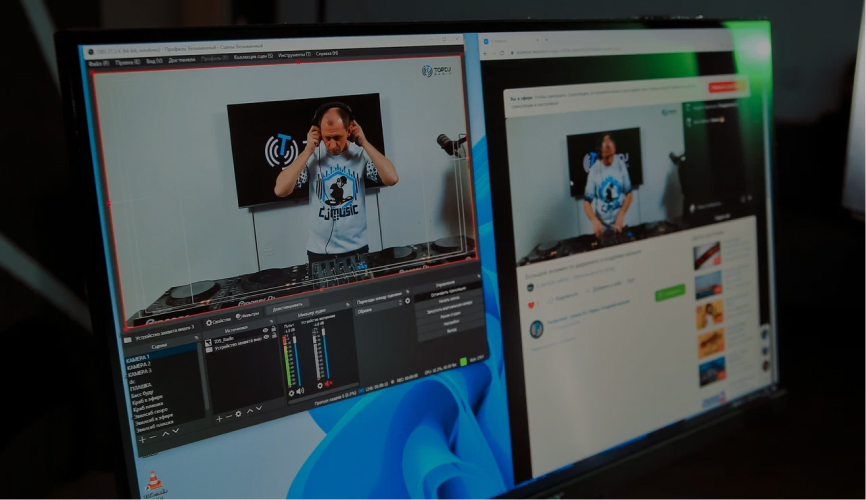The image size is (866, 500).
Task: Adjust the playback device blue volume slider
Action: click(x=326, y=355)
